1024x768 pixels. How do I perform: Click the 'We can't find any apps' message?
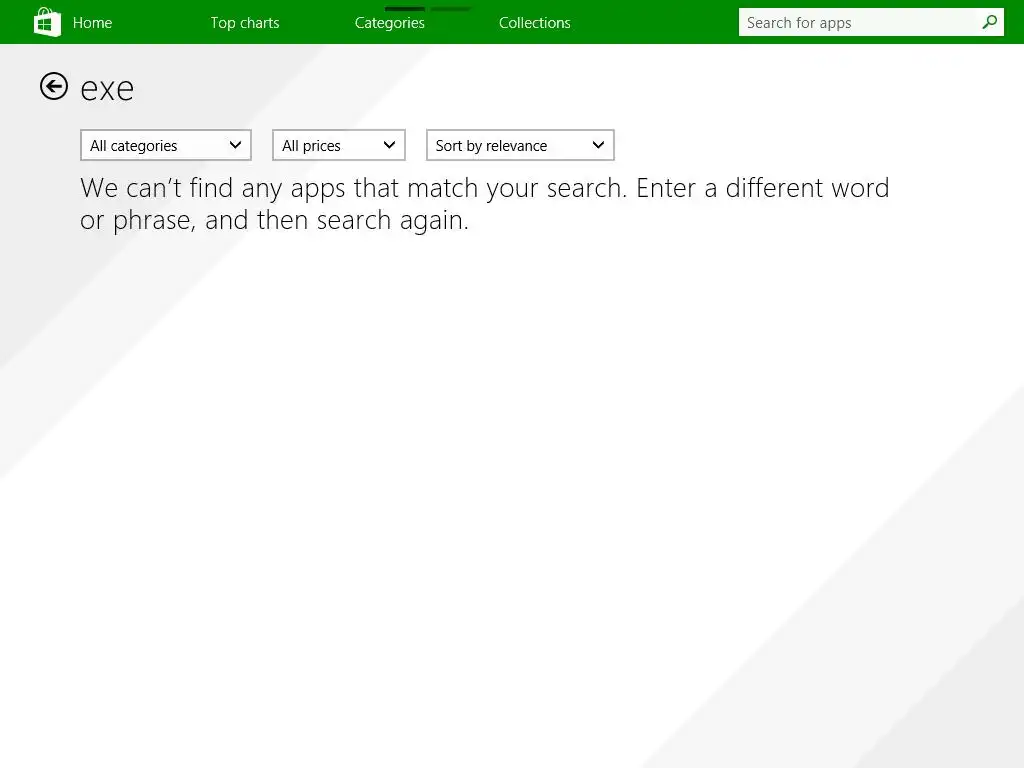(485, 204)
